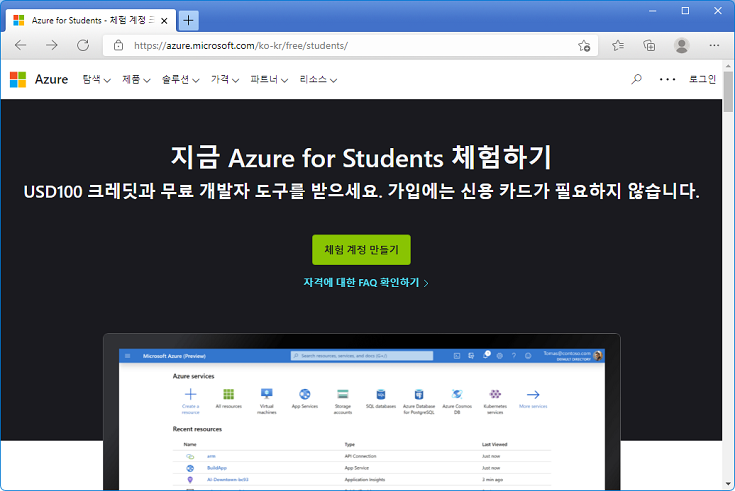Image resolution: width=735 pixels, height=491 pixels.
Task: Minimize the browser window
Action: click(652, 10)
